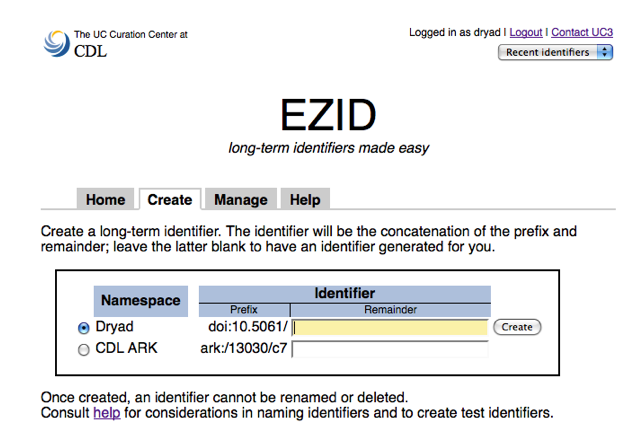Click the doi:10.5061/ prefix text

[248, 326]
